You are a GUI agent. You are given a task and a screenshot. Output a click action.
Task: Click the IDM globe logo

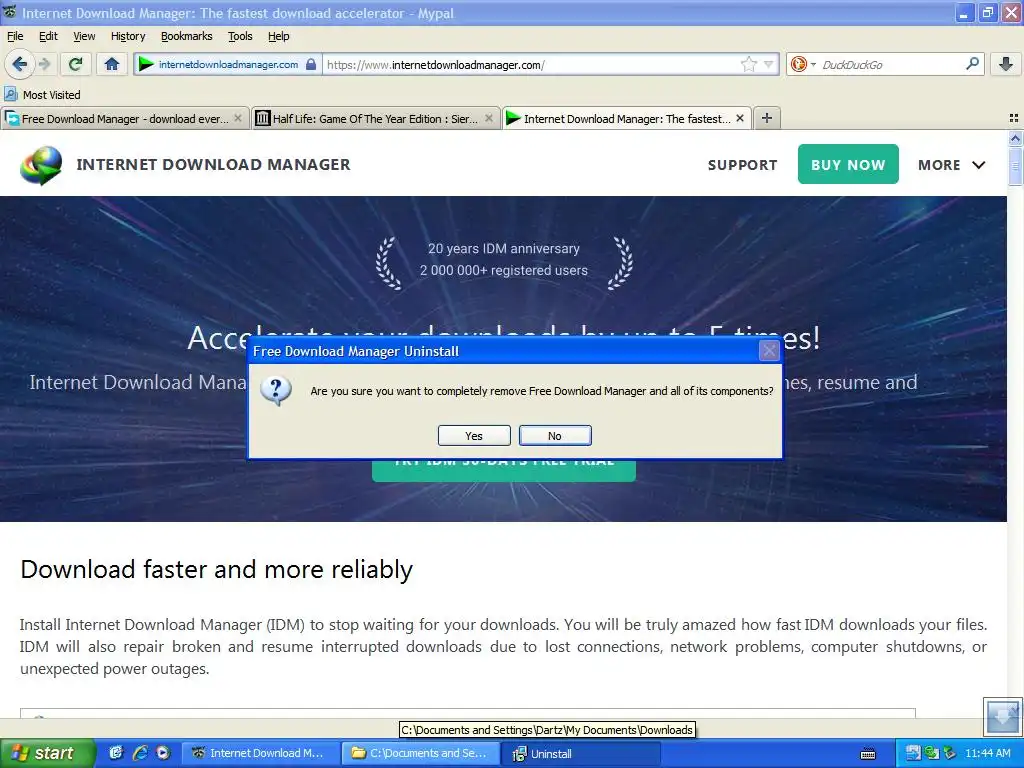coord(41,165)
